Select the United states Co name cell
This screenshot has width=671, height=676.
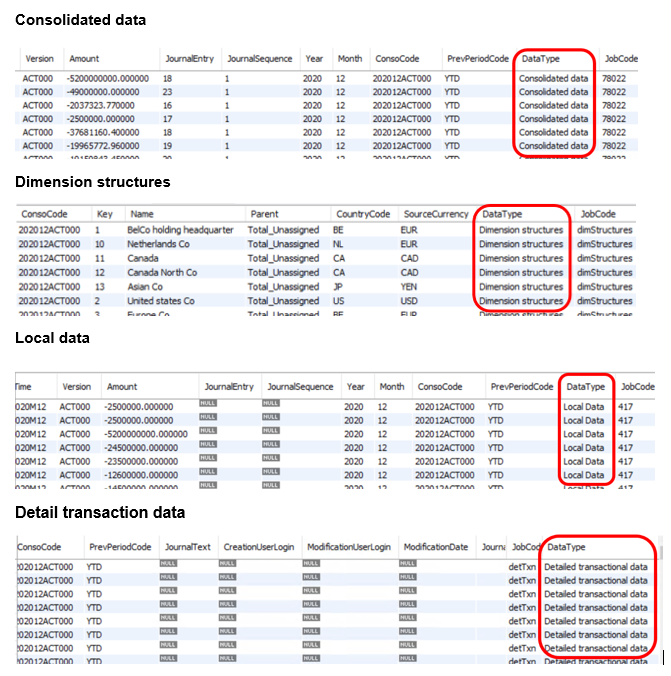point(160,301)
